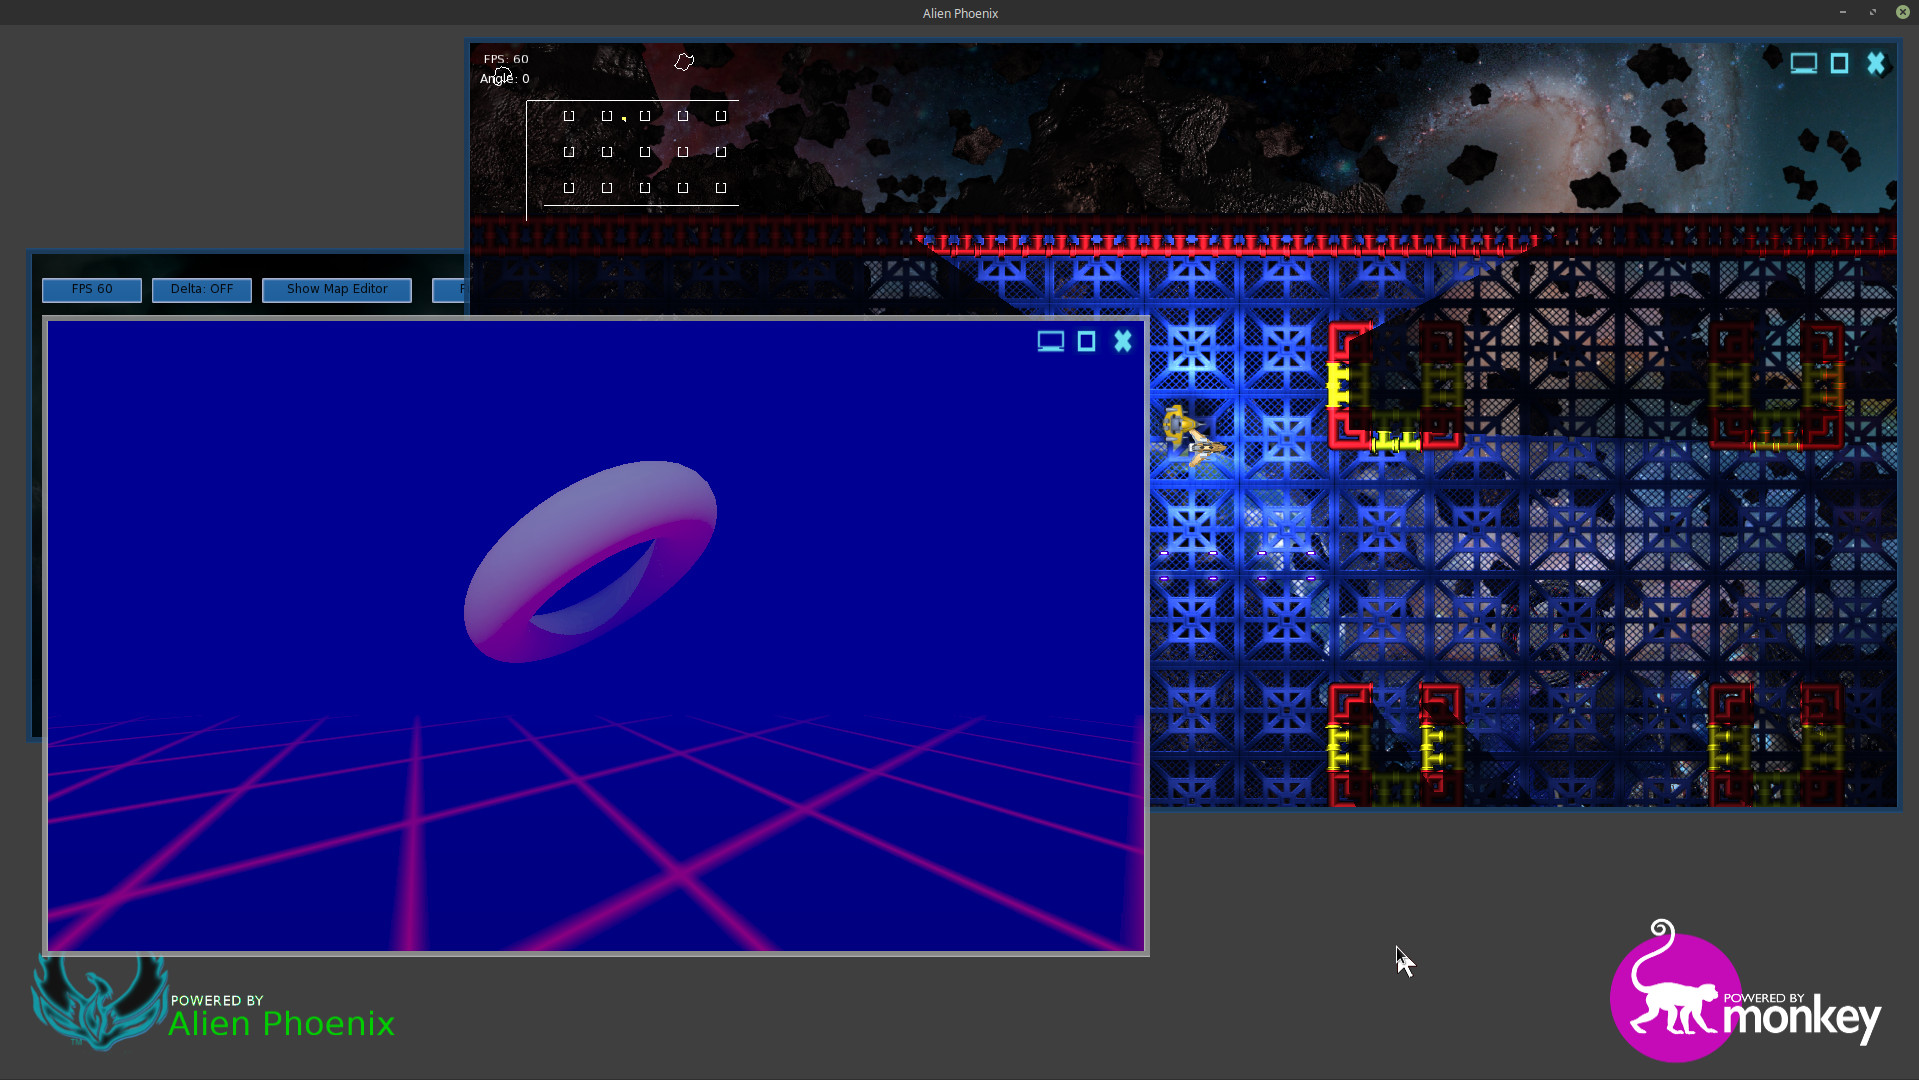Screen dimensions: 1919x1080
Task: Click the white asteroid outline right of the FPS text
Action: [684, 62]
